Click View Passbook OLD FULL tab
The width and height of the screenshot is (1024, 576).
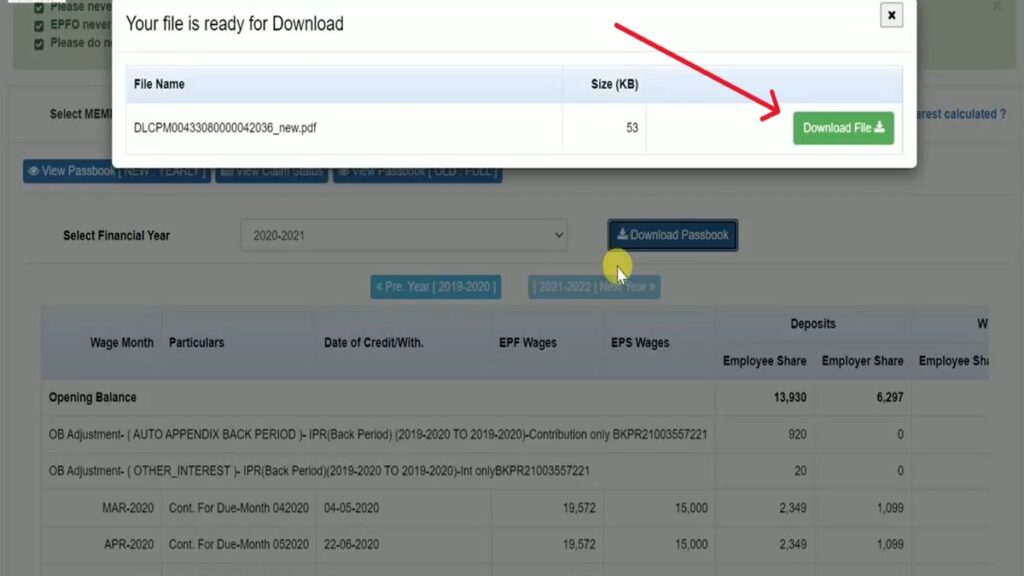418,172
